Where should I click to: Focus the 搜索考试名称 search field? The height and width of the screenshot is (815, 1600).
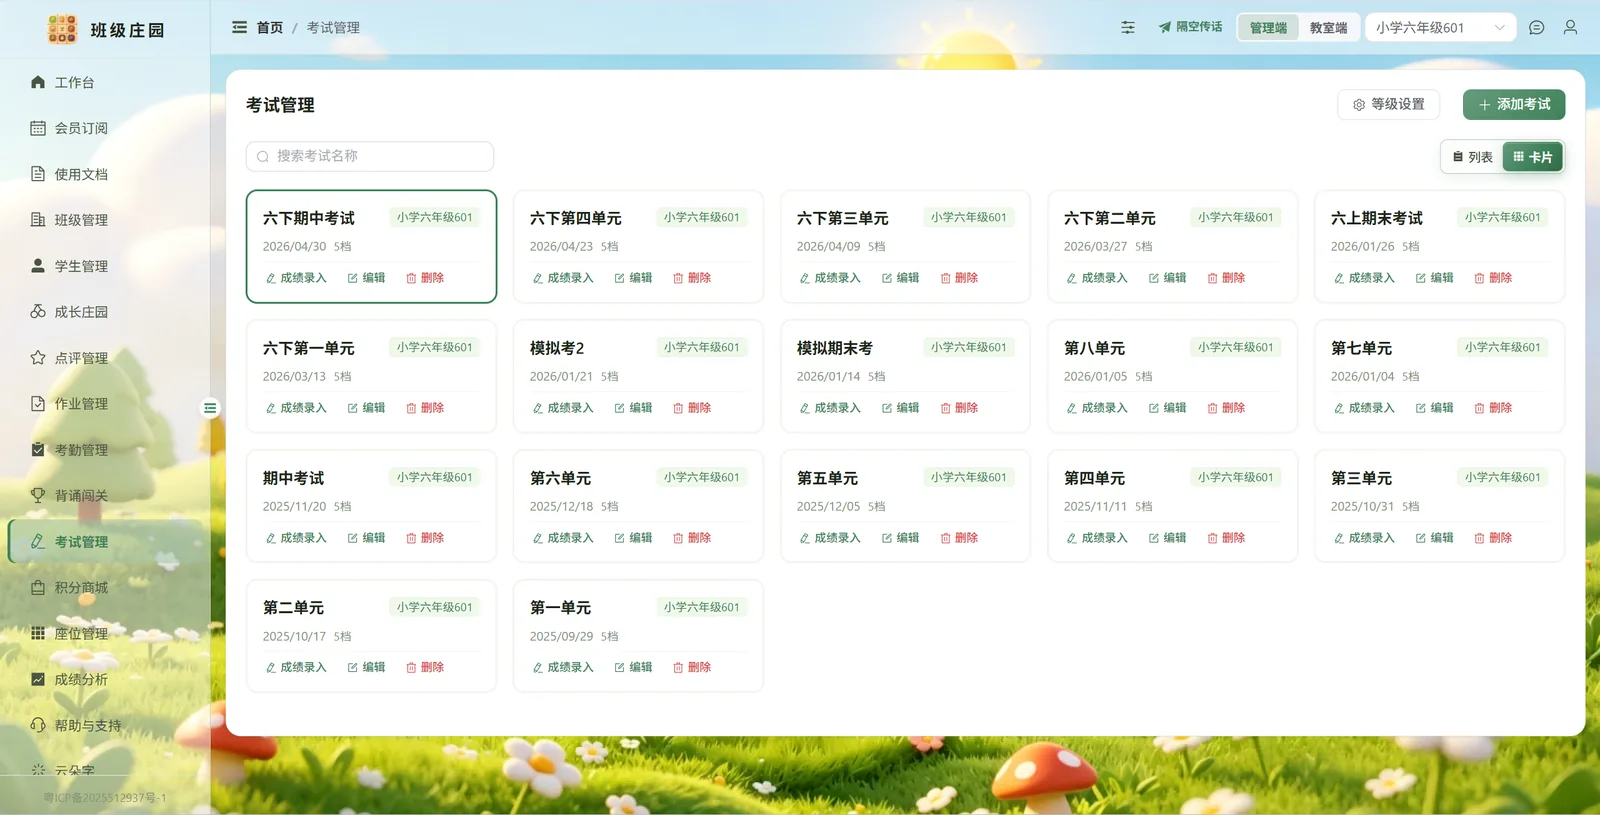point(370,156)
